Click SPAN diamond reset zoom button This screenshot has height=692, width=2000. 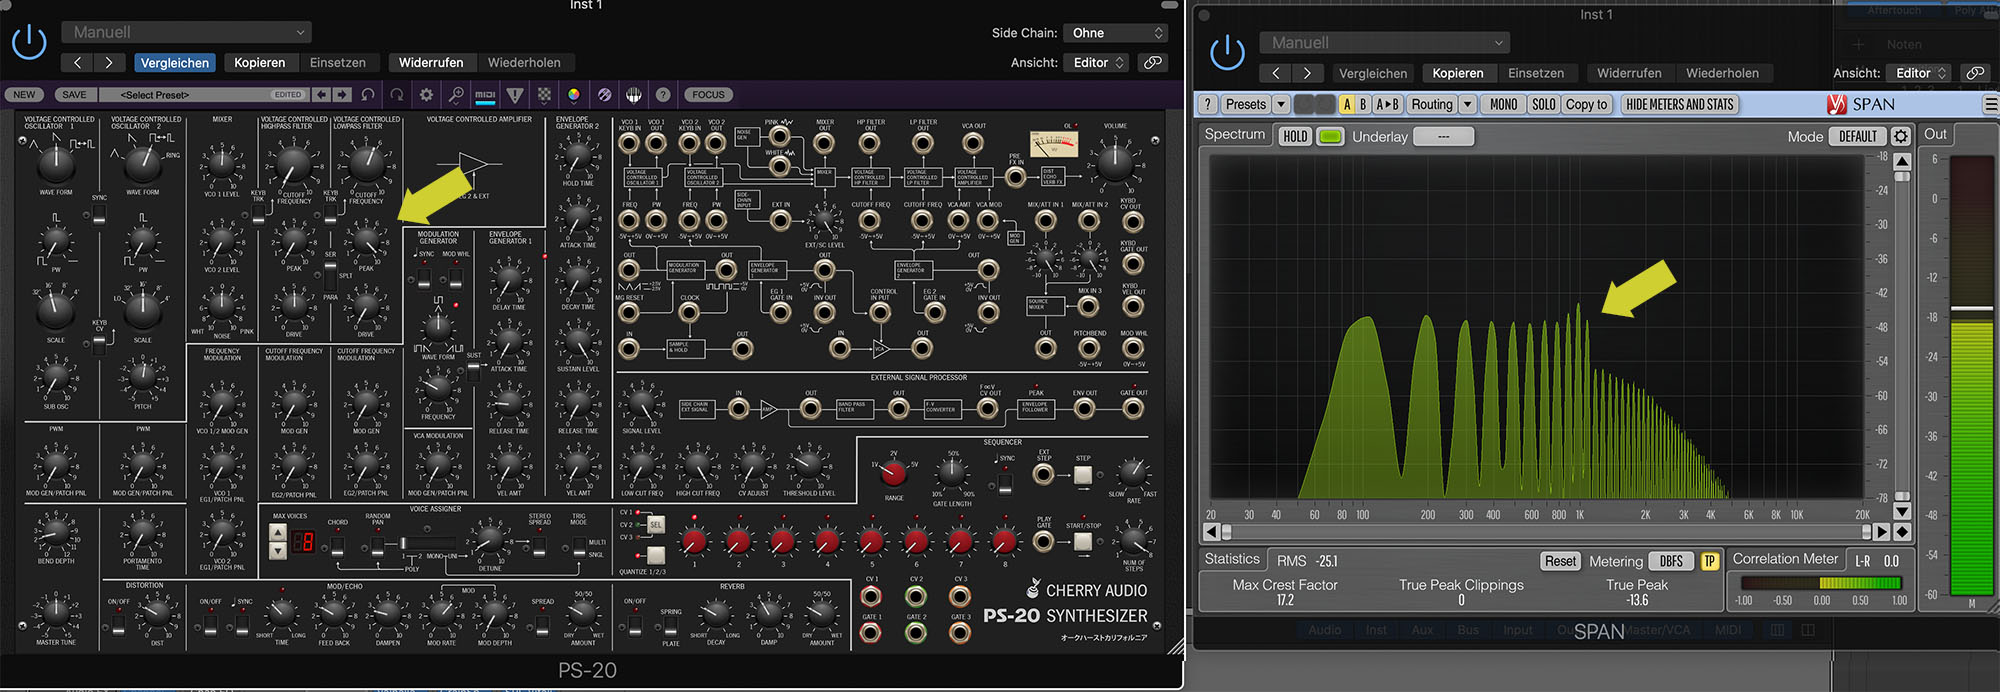pyautogui.click(x=1902, y=532)
